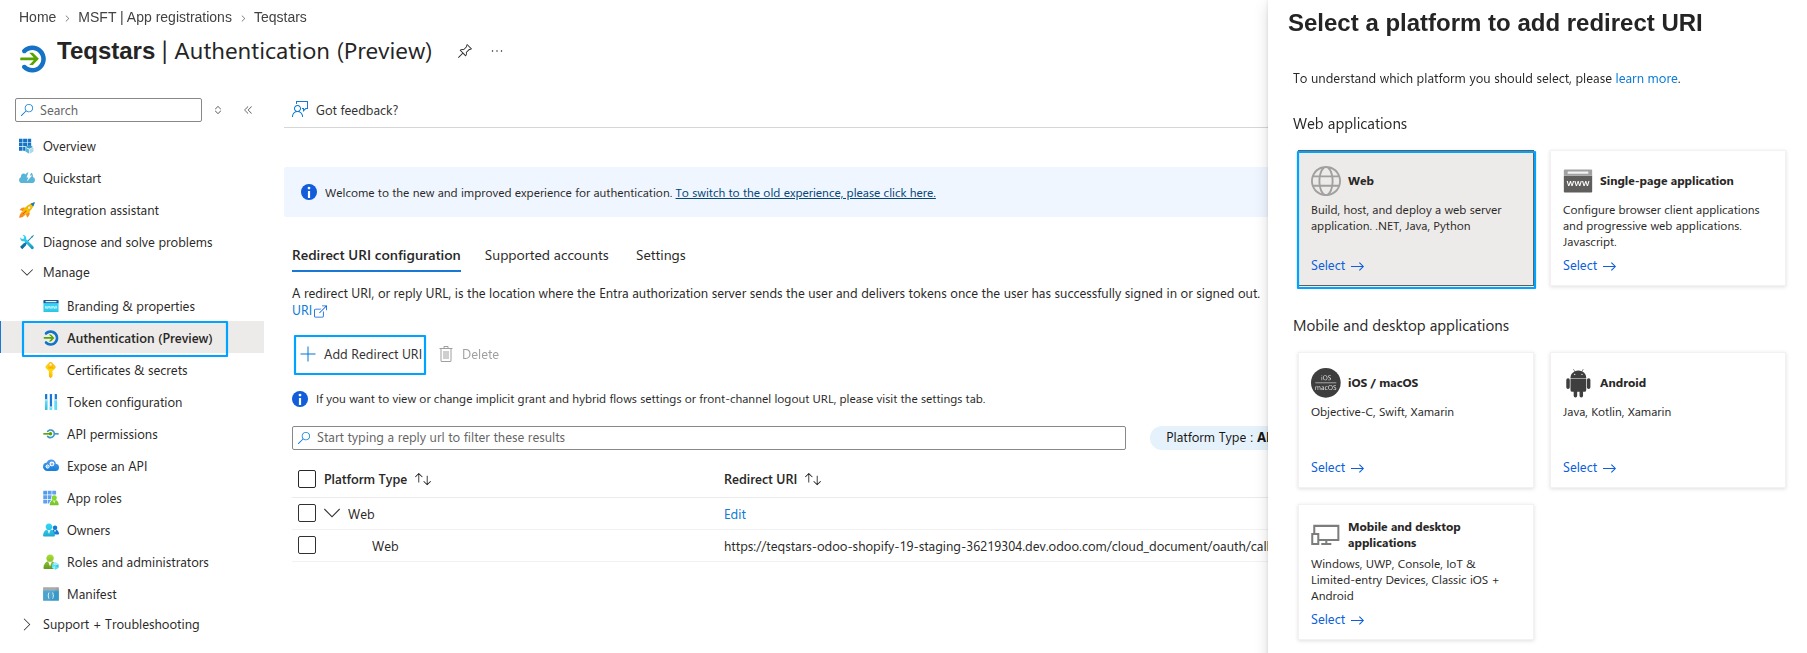Click the Got feedback person icon
Viewport: 1807px width, 653px height.
pos(300,109)
